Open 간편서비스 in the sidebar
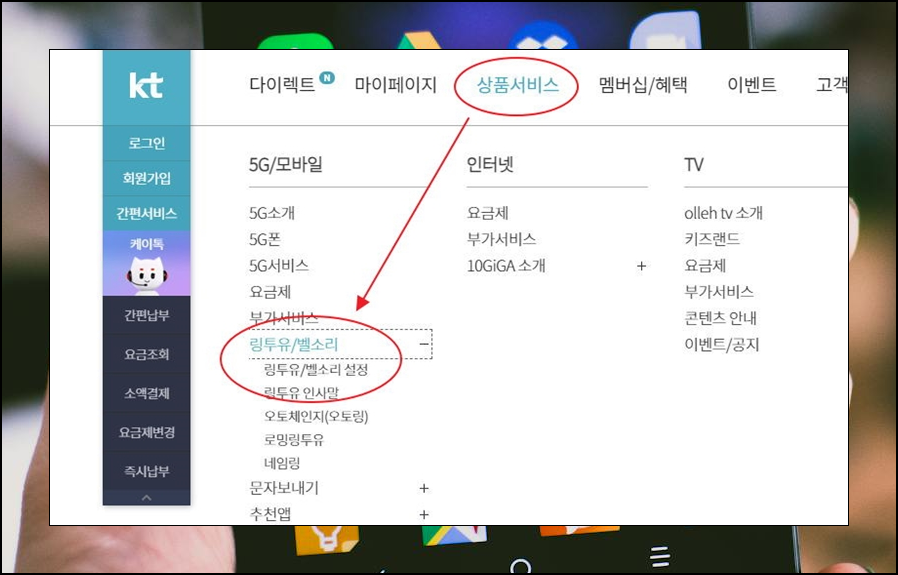This screenshot has height=575, width=898. tap(147, 213)
